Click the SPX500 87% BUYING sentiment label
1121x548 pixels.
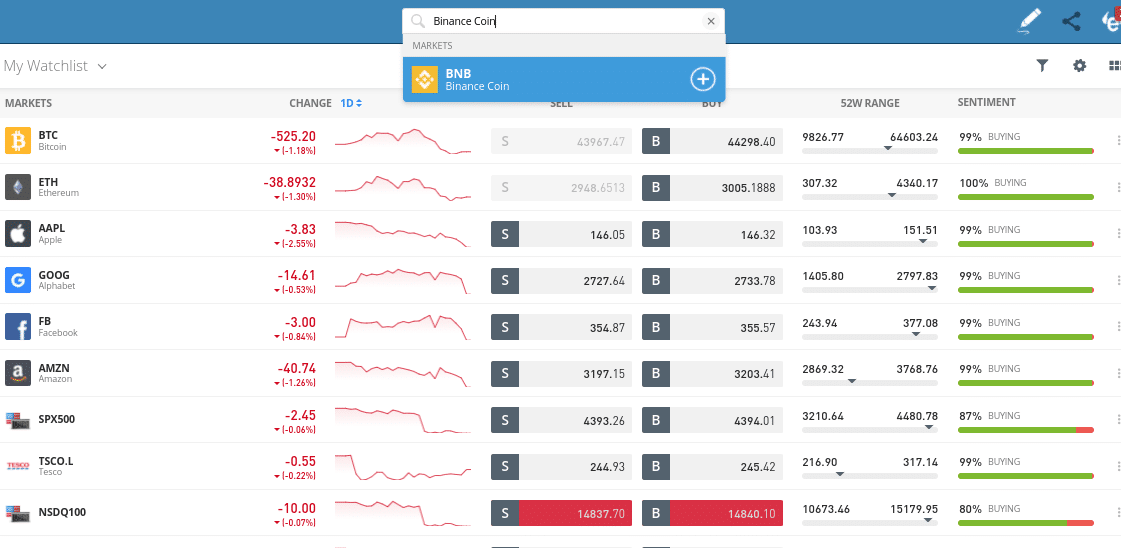989,415
